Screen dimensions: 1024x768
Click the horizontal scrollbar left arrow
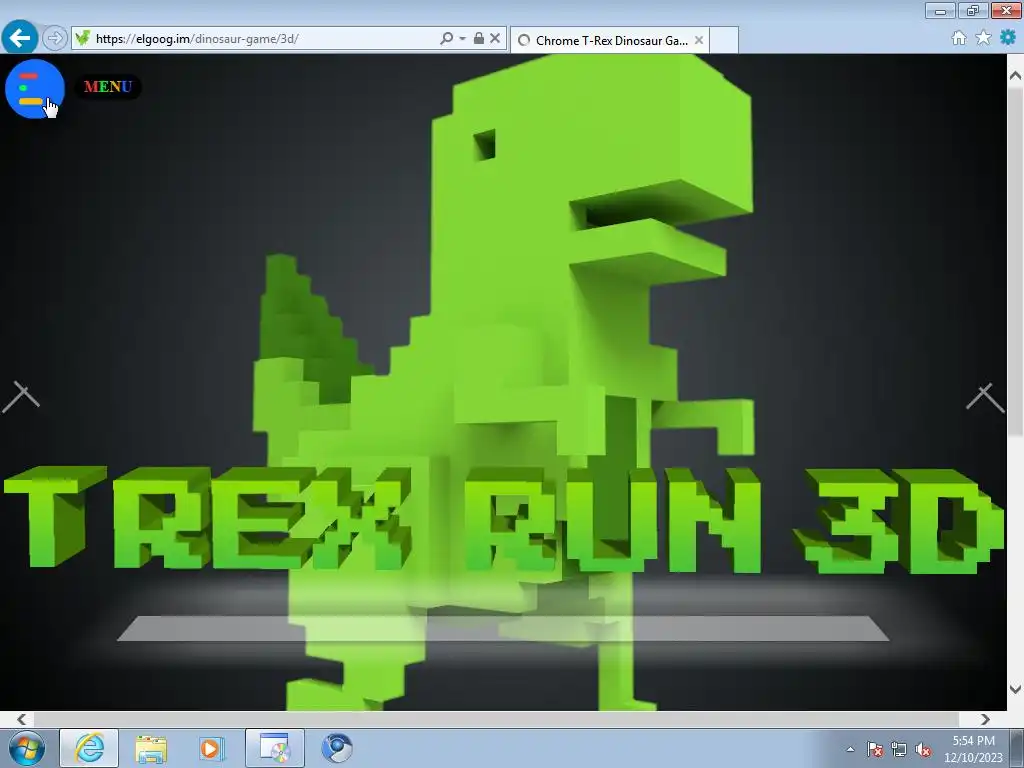coord(22,719)
